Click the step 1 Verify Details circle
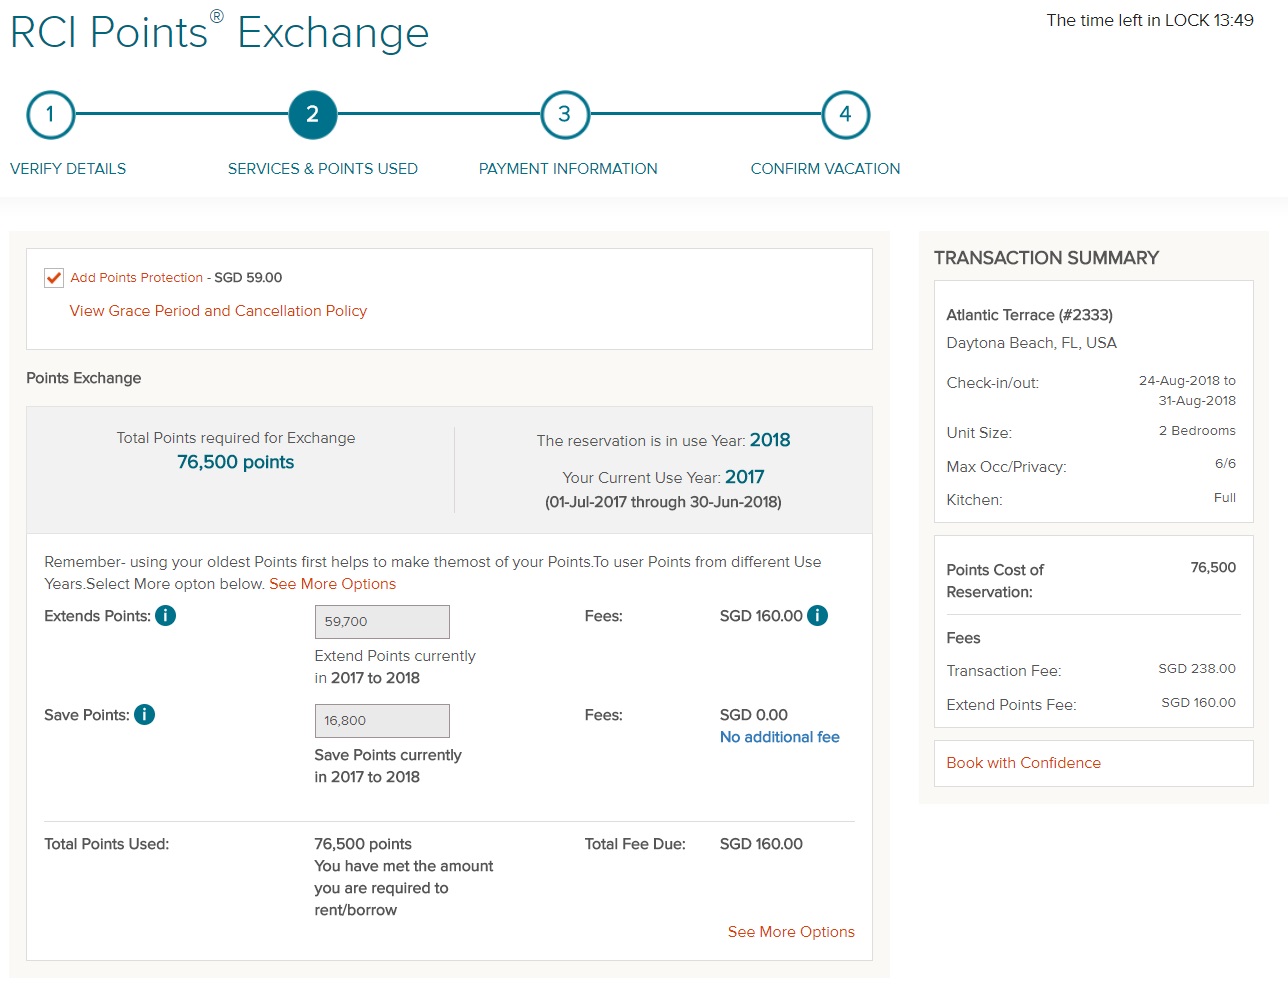Viewport: 1288px width, 995px height. pos(50,115)
